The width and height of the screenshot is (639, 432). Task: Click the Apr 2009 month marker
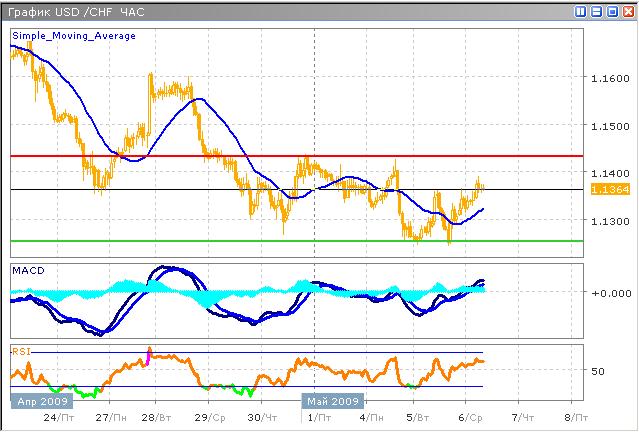click(x=40, y=401)
